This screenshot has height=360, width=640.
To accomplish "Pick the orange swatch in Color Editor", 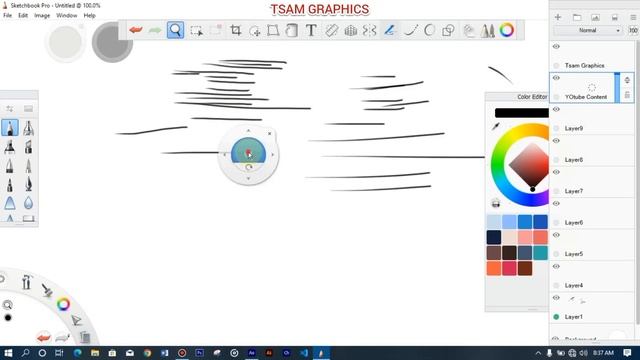I will [494, 269].
